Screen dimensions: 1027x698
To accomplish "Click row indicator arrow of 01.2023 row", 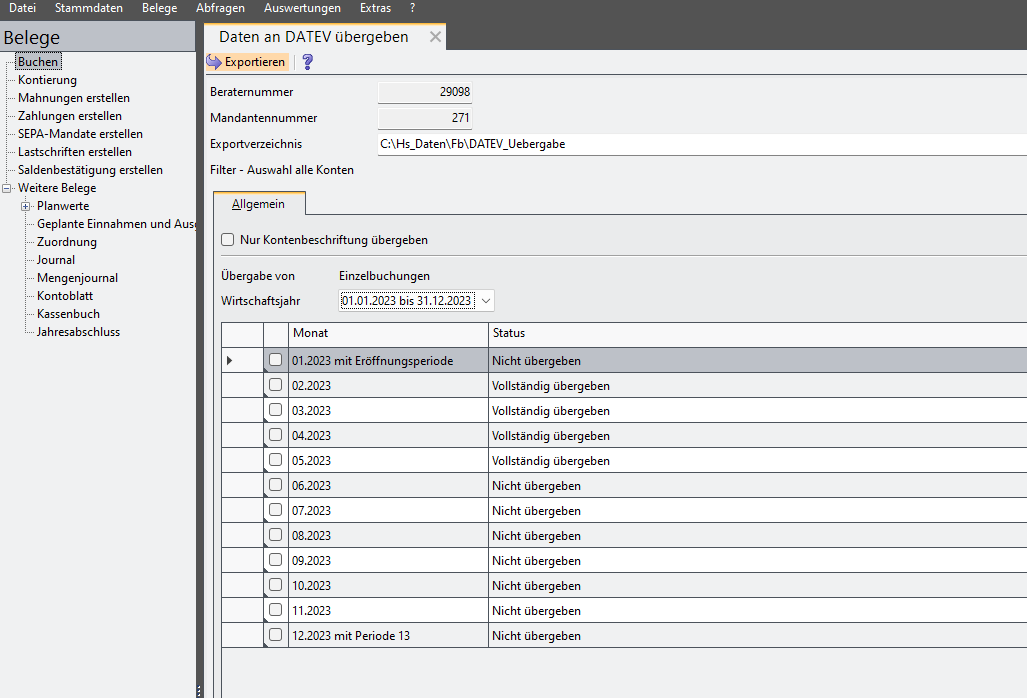I will click(230, 360).
